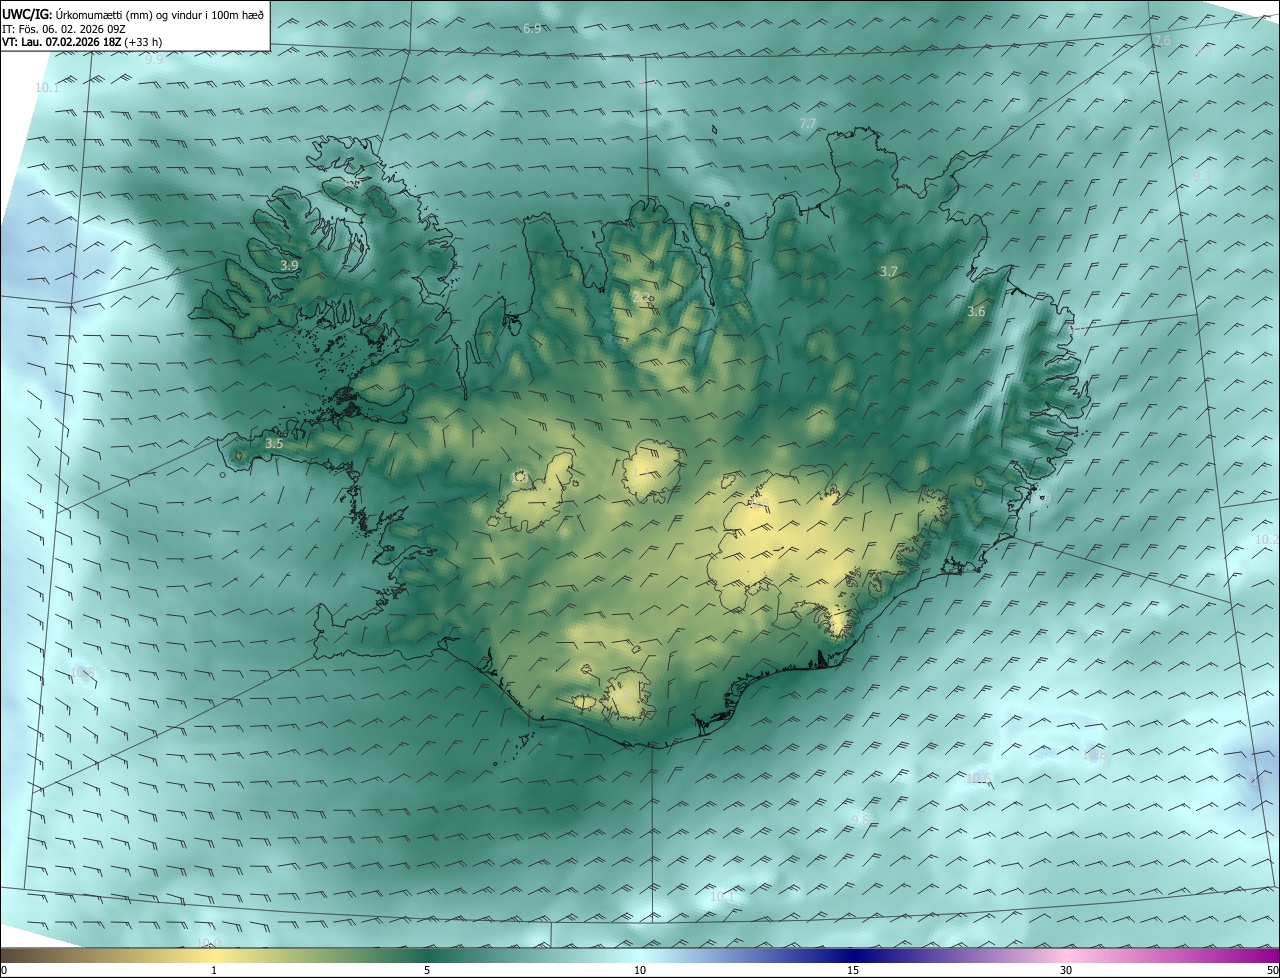This screenshot has height=978, width=1280.
Task: Click the colorbar tick label 50
Action: pyautogui.click(x=1272, y=971)
